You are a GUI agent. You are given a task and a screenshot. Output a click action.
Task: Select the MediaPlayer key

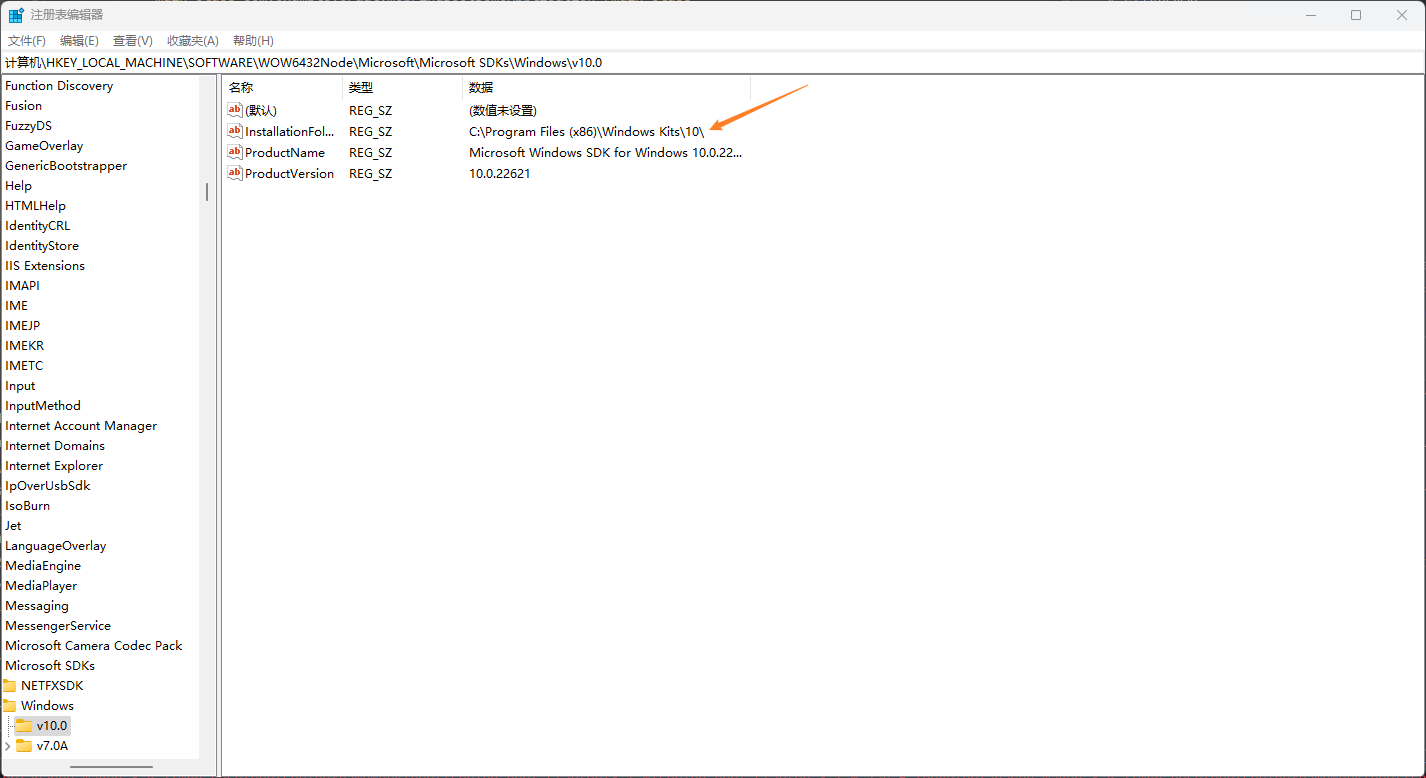pos(41,586)
